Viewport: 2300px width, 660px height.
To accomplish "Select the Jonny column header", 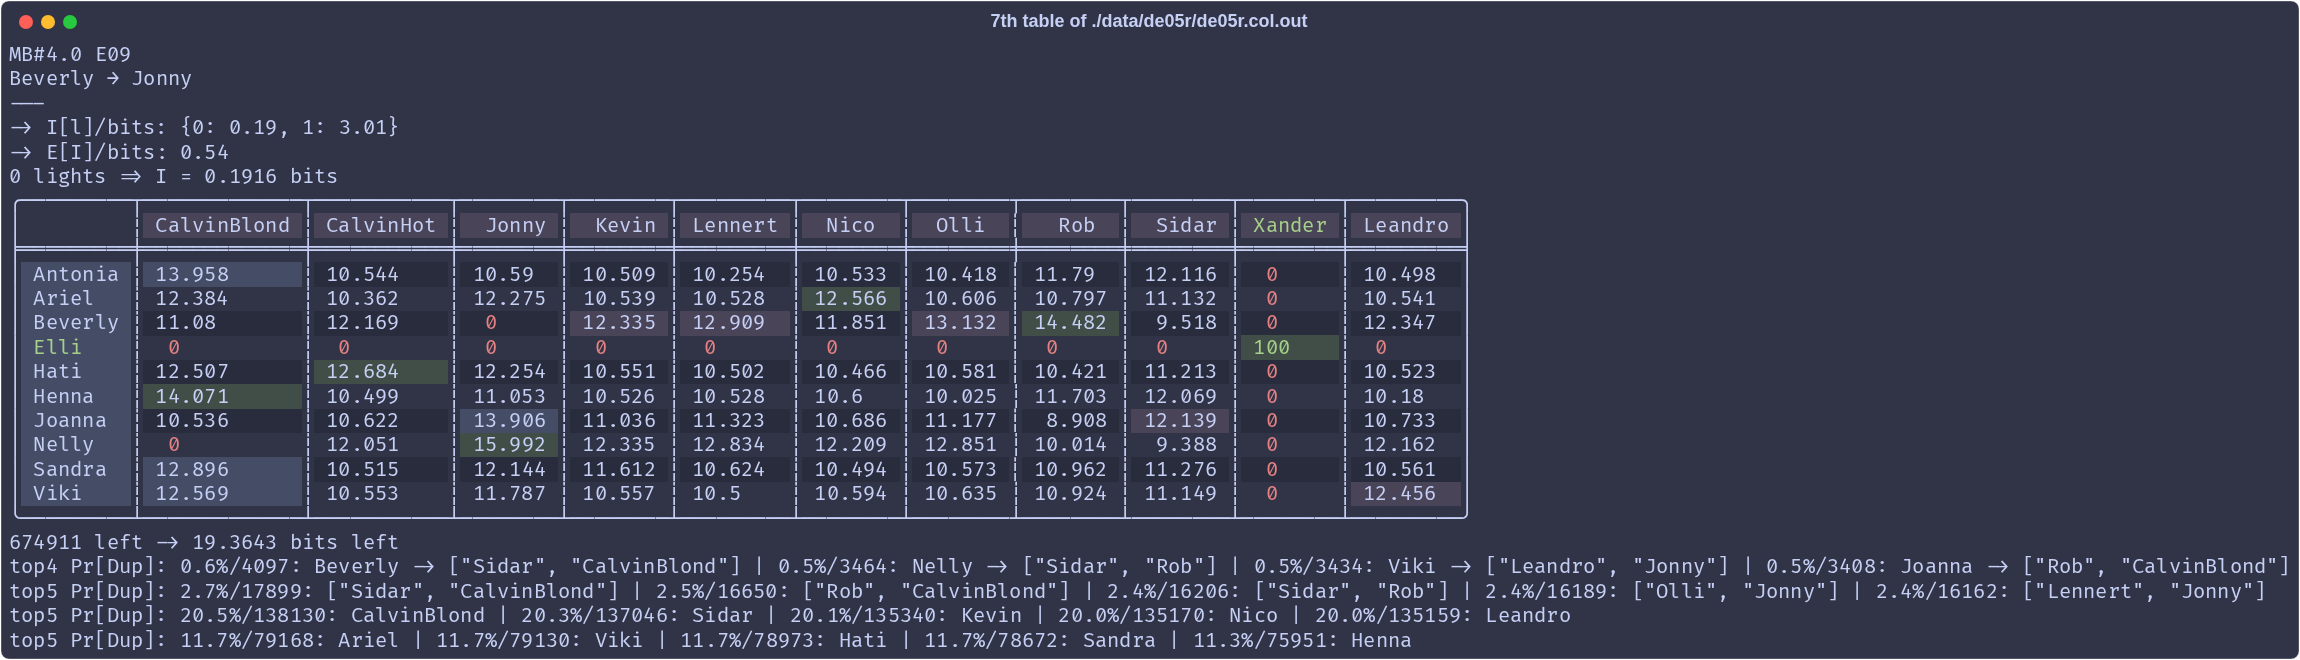I will pyautogui.click(x=509, y=226).
